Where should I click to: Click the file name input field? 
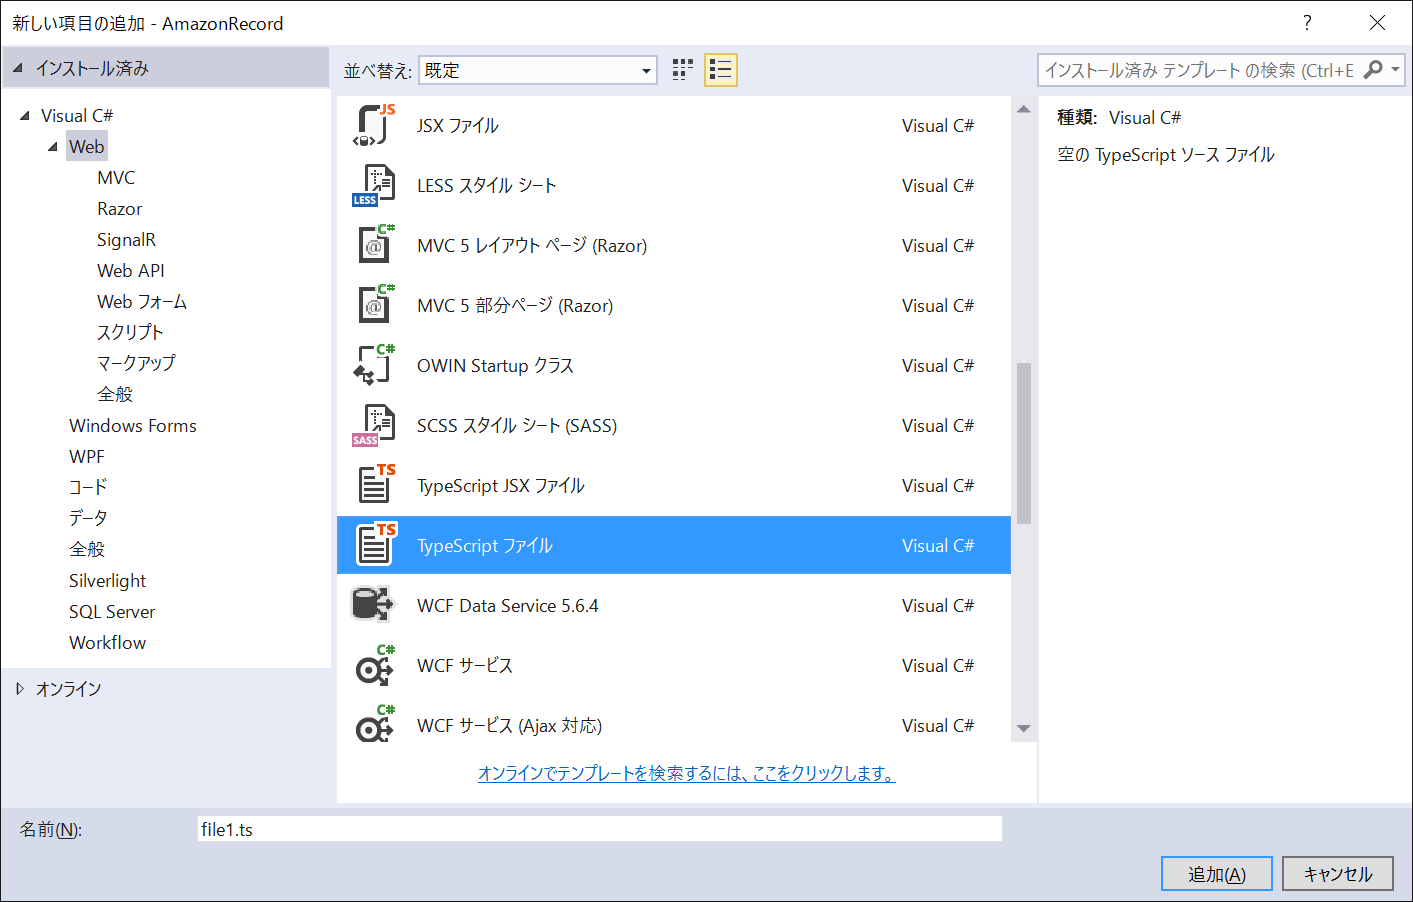pyautogui.click(x=600, y=829)
